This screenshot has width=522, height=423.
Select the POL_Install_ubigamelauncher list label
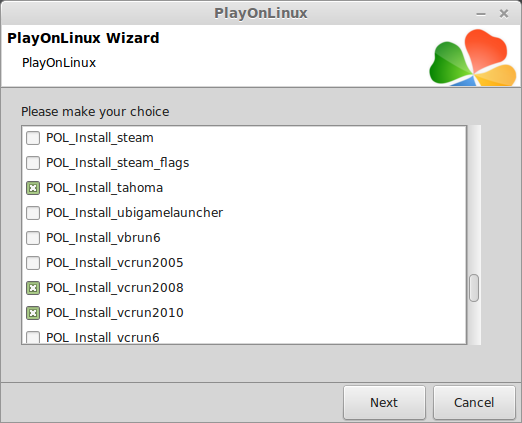(x=134, y=213)
